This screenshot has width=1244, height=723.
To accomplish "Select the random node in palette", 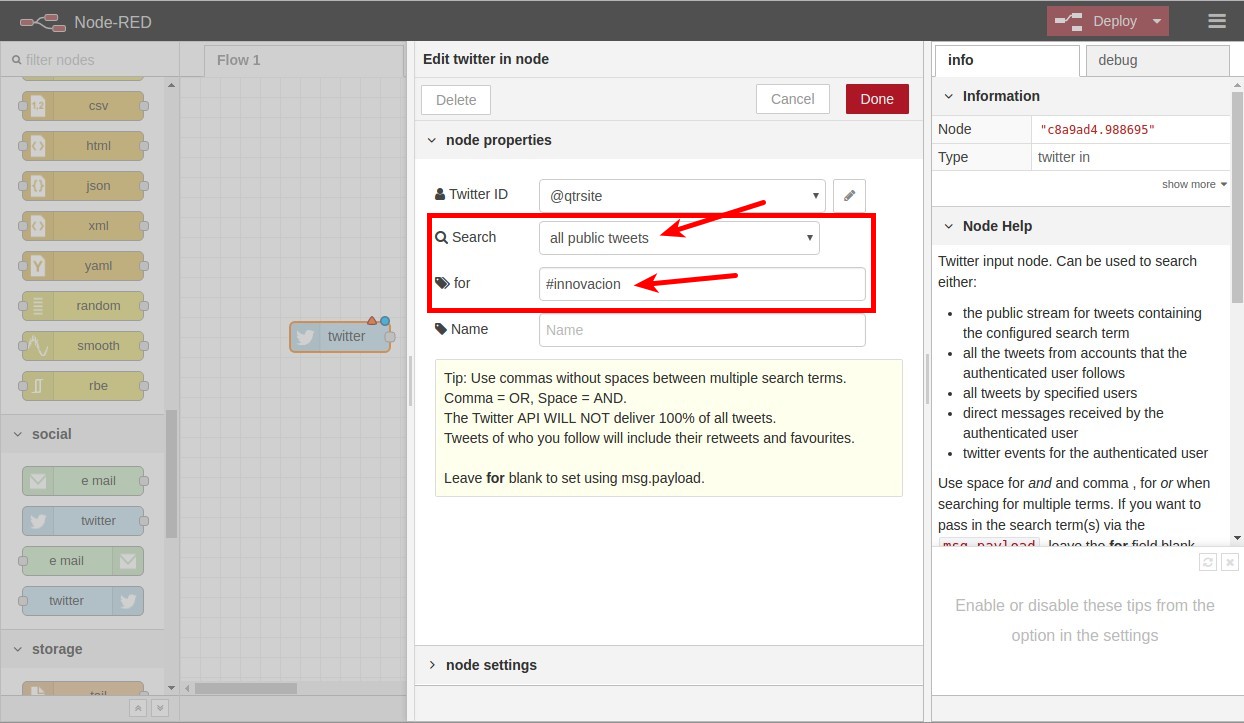I will tap(83, 306).
